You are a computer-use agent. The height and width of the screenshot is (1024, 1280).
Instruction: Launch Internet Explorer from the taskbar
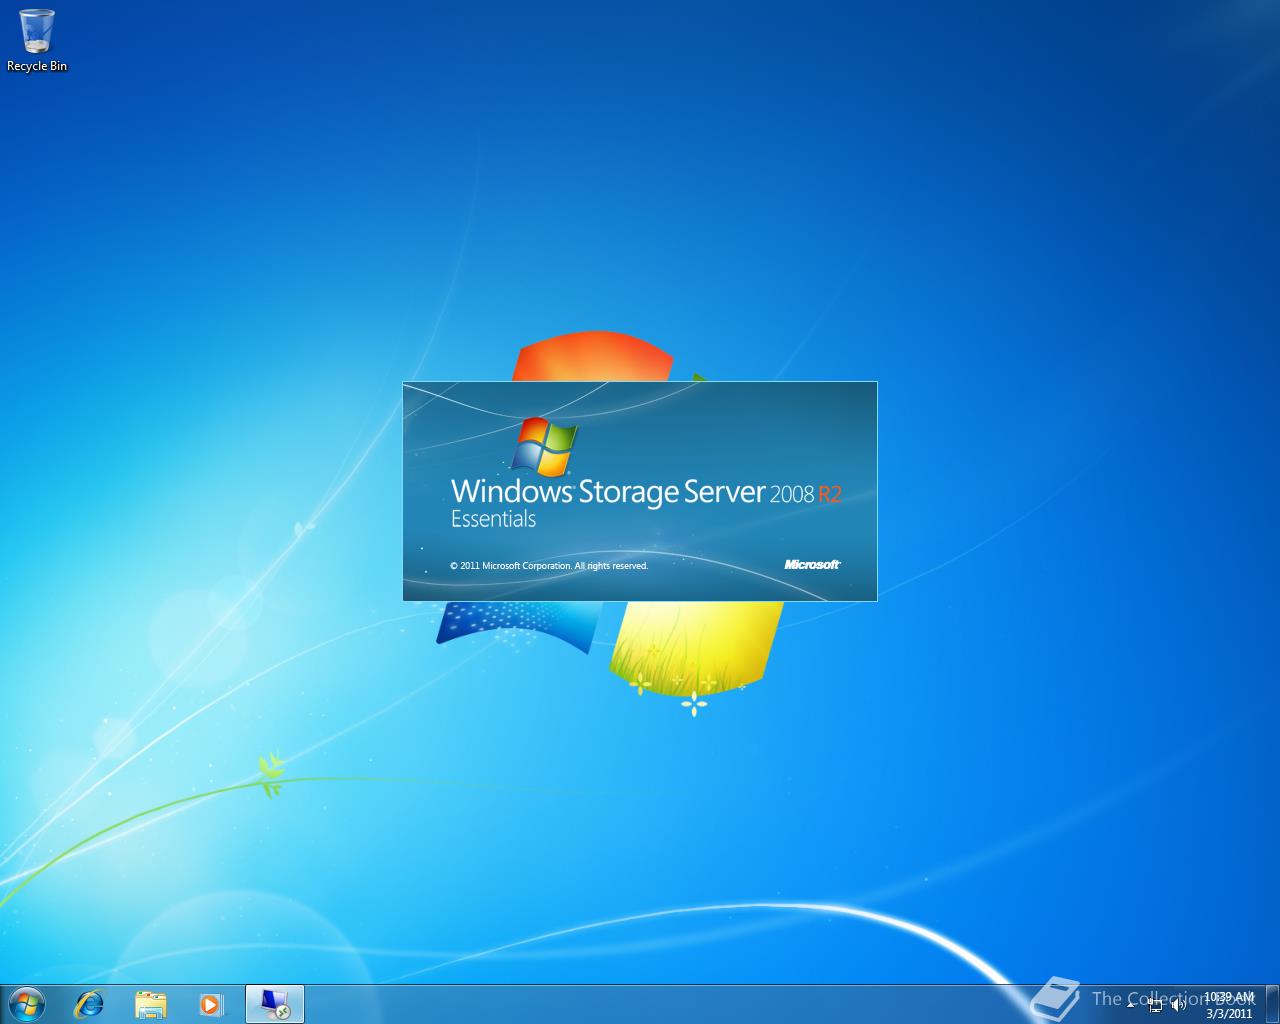click(90, 1004)
